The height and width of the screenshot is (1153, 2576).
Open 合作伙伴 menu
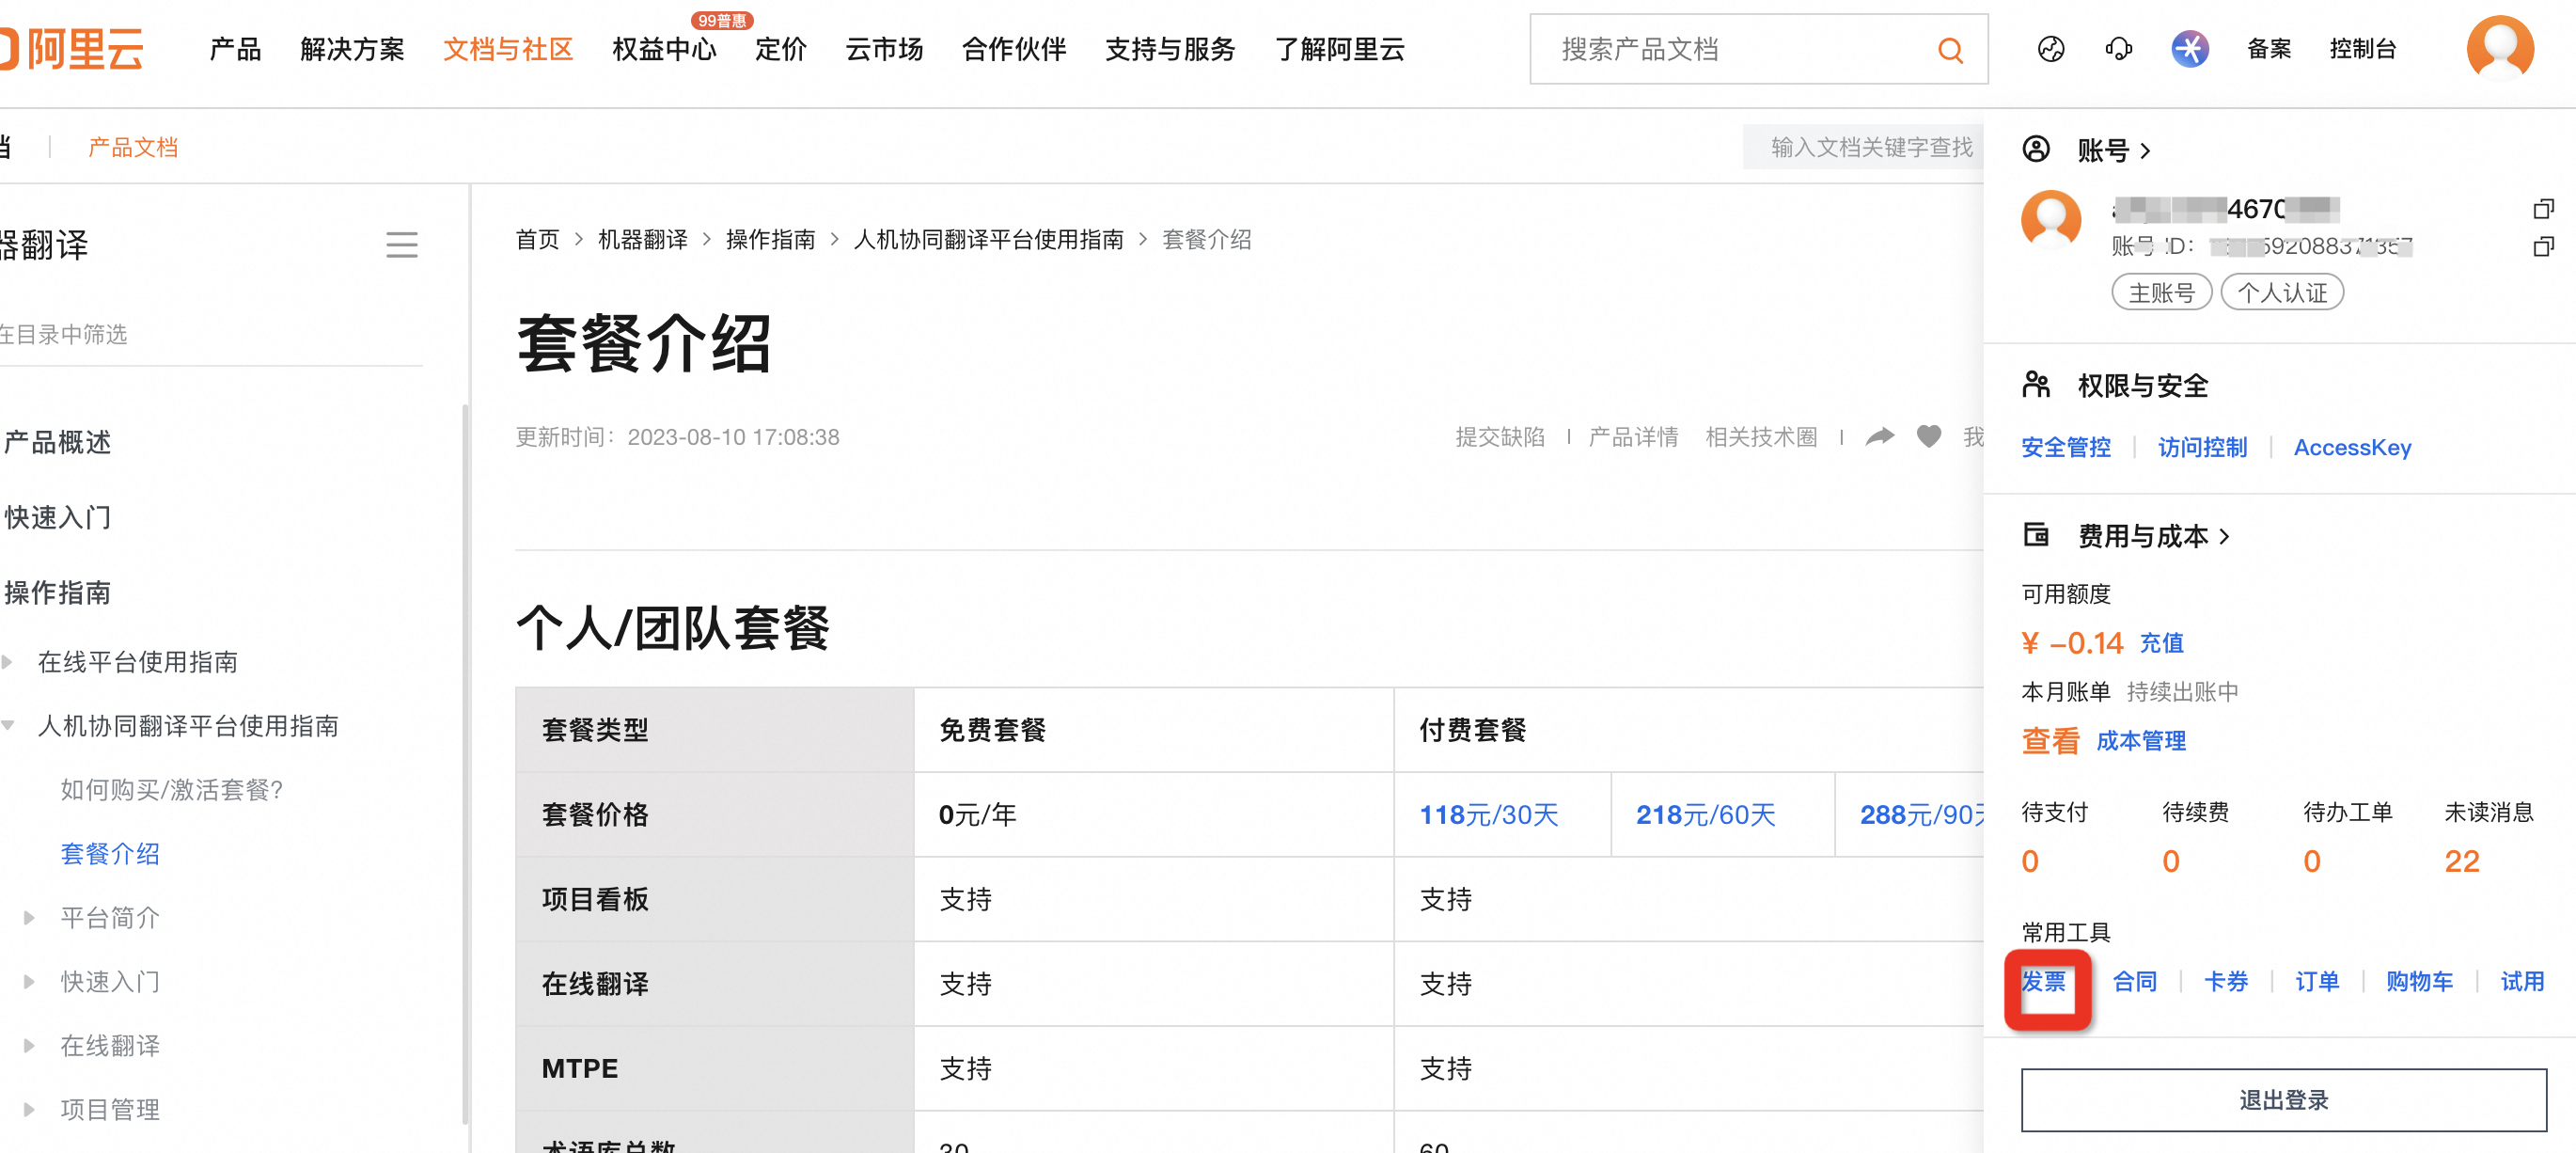[x=1014, y=49]
